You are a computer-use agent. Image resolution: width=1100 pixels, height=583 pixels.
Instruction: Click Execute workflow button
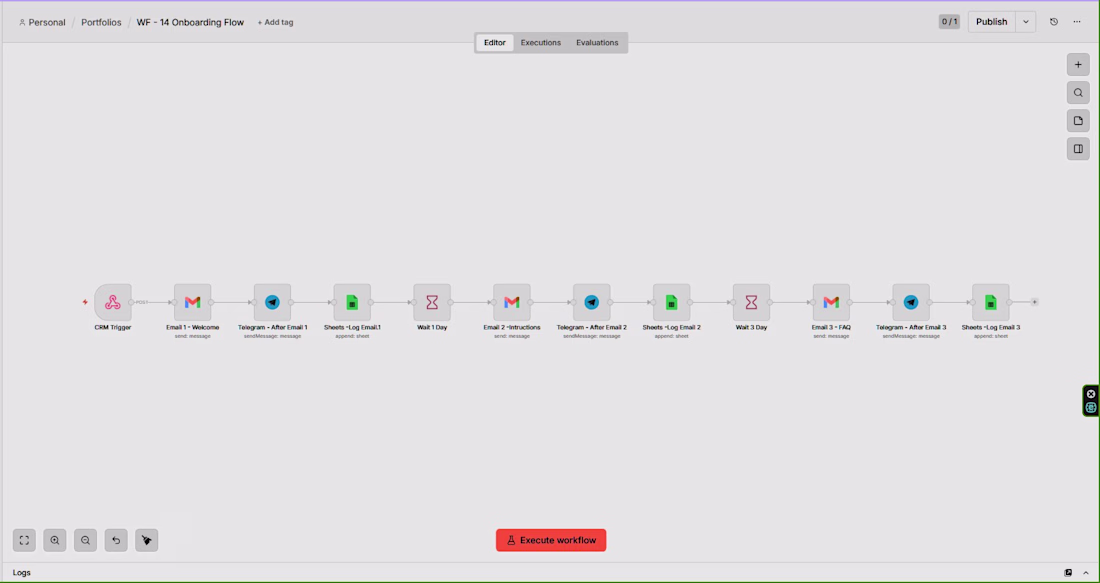click(551, 540)
